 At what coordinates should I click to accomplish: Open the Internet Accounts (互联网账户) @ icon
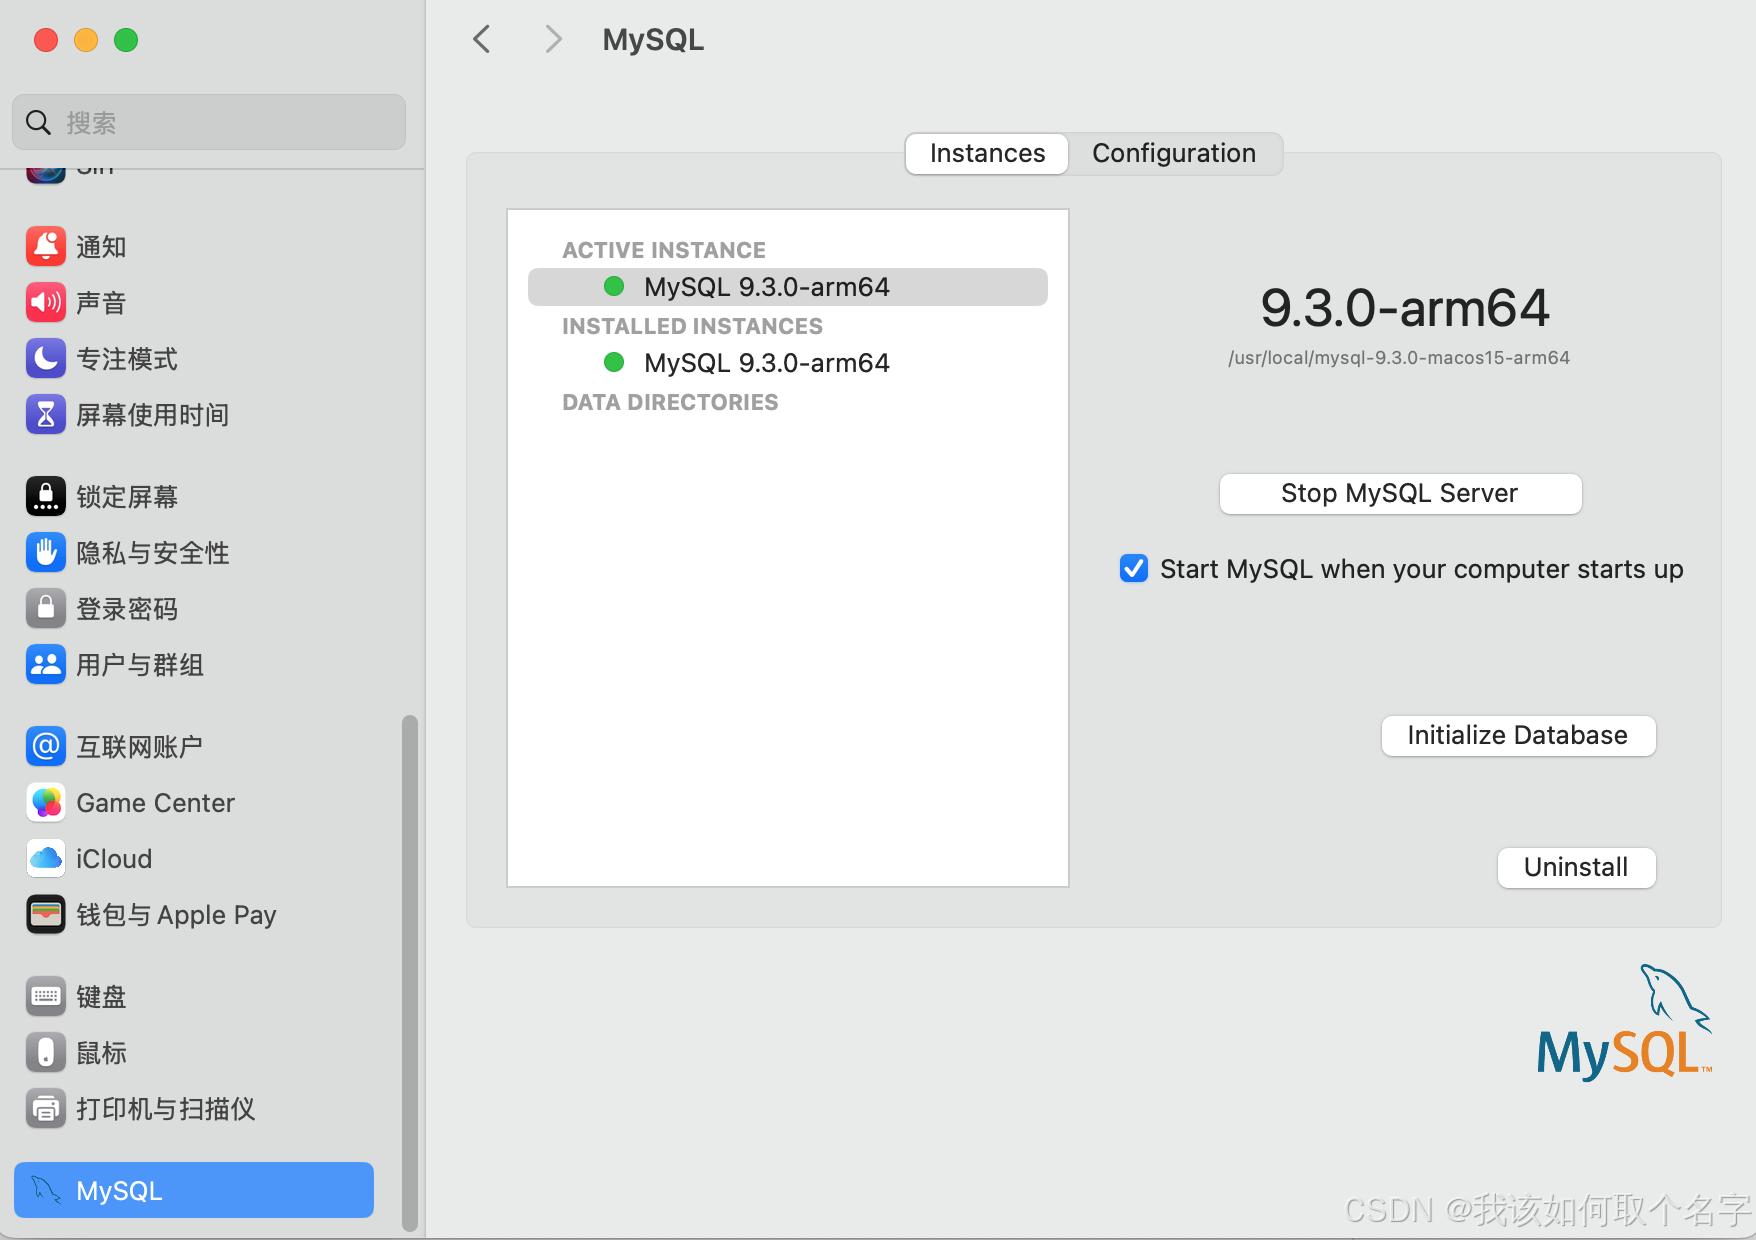(46, 746)
